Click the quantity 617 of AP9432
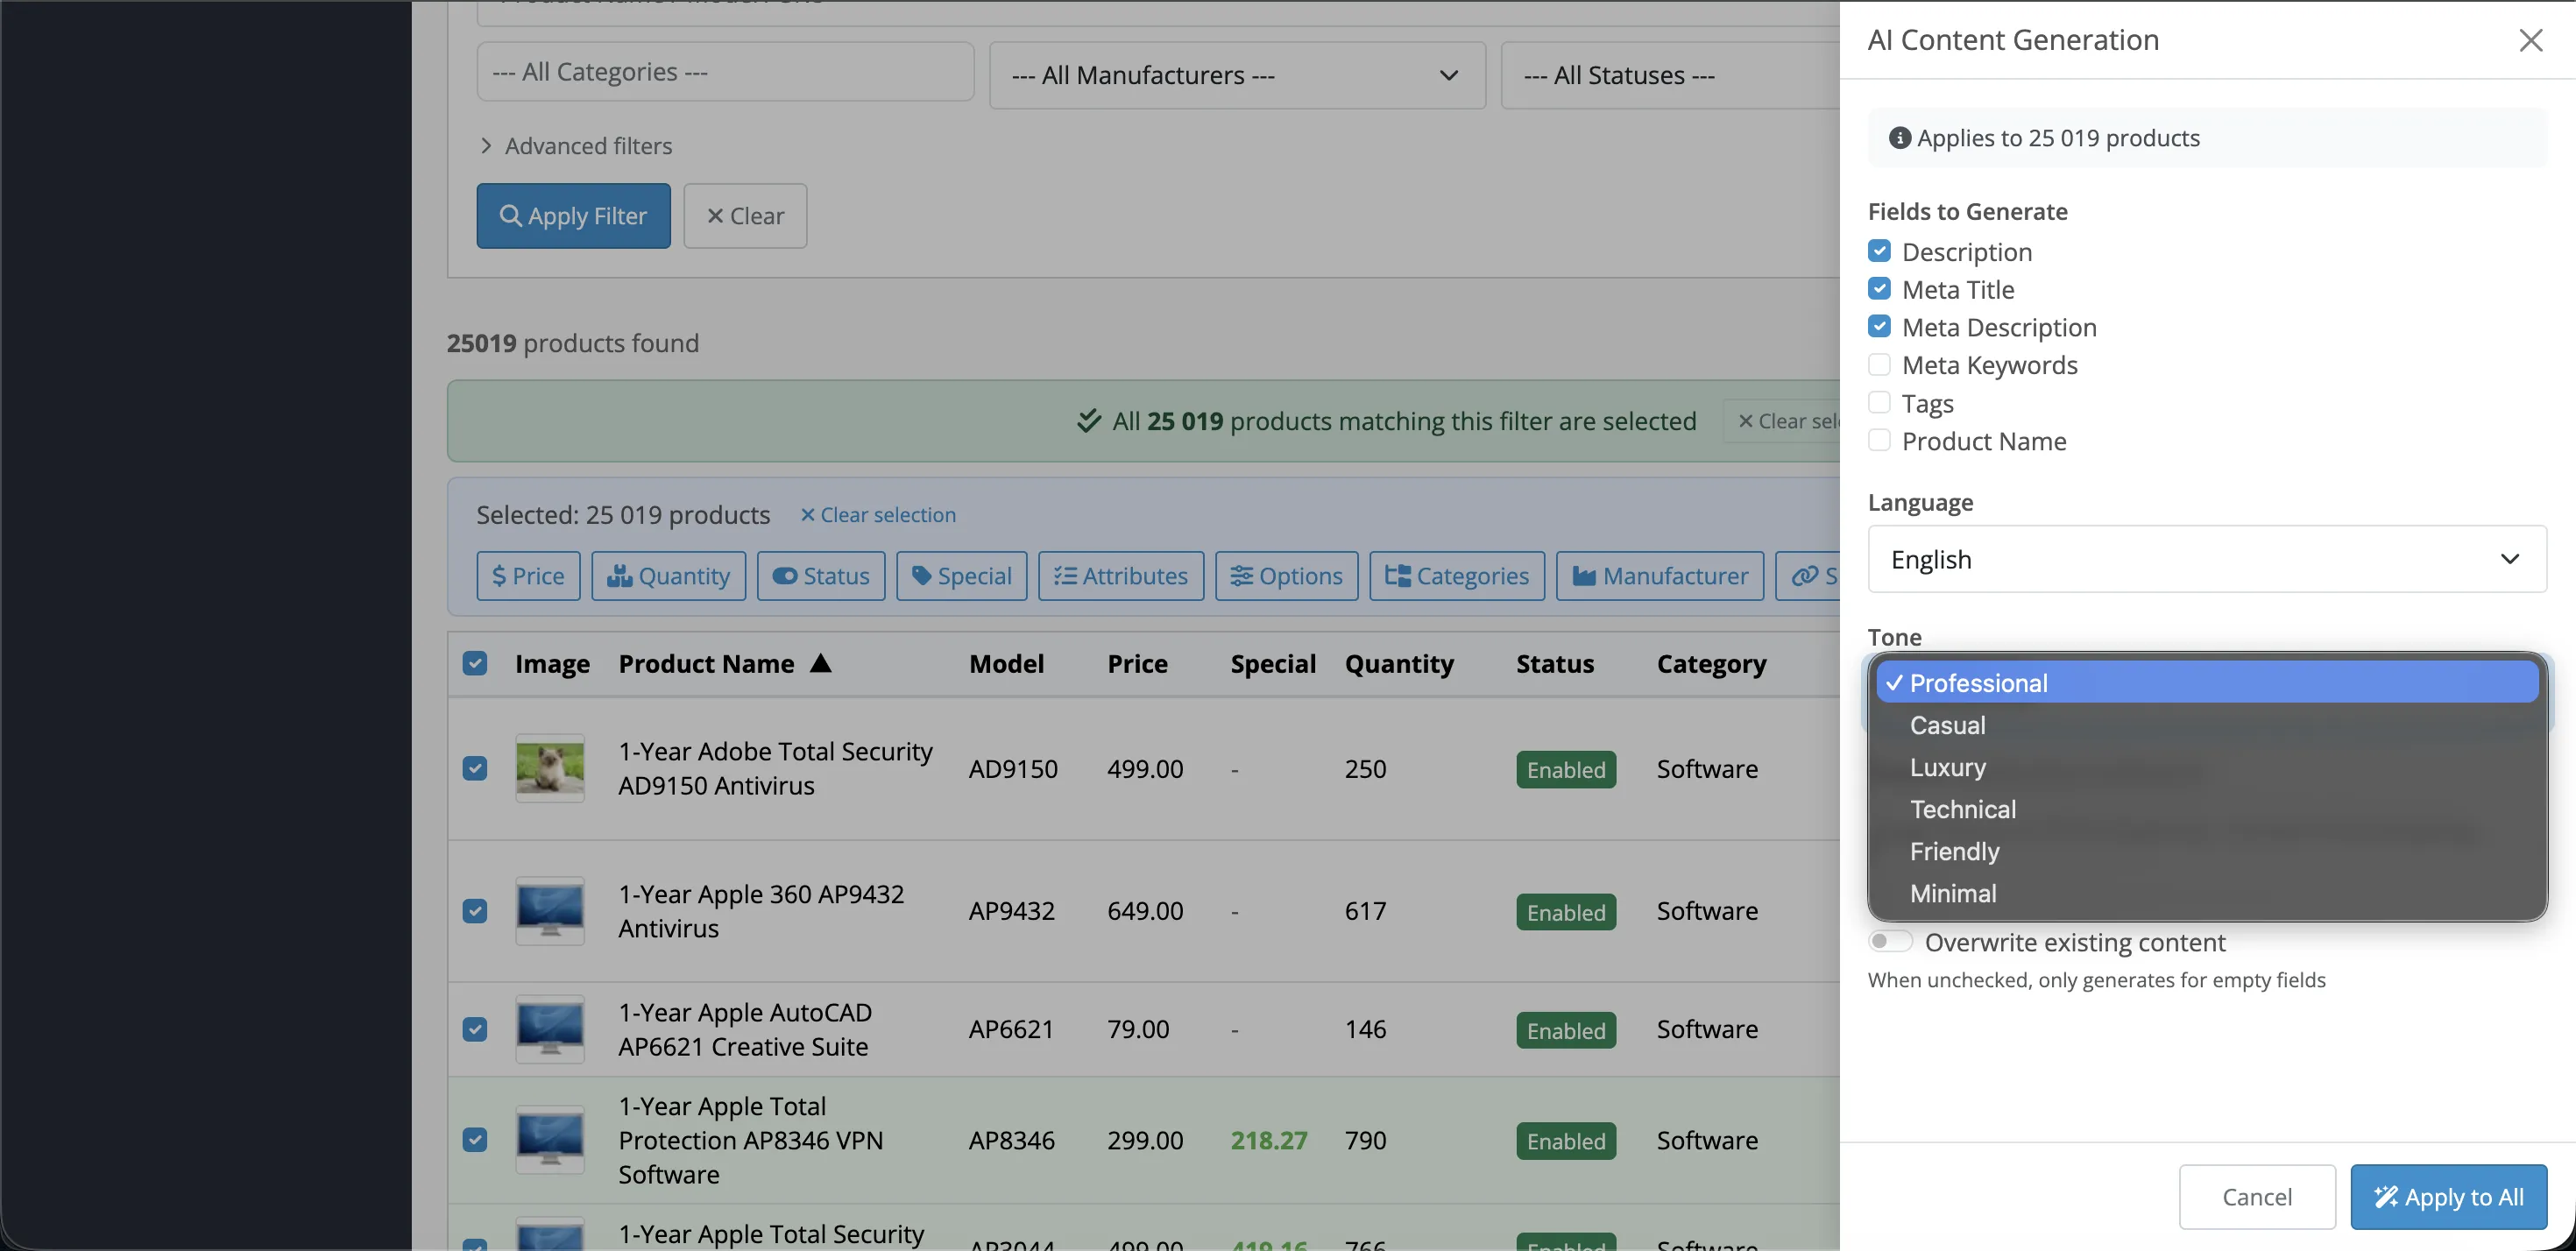This screenshot has width=2576, height=1251. coord(1365,911)
